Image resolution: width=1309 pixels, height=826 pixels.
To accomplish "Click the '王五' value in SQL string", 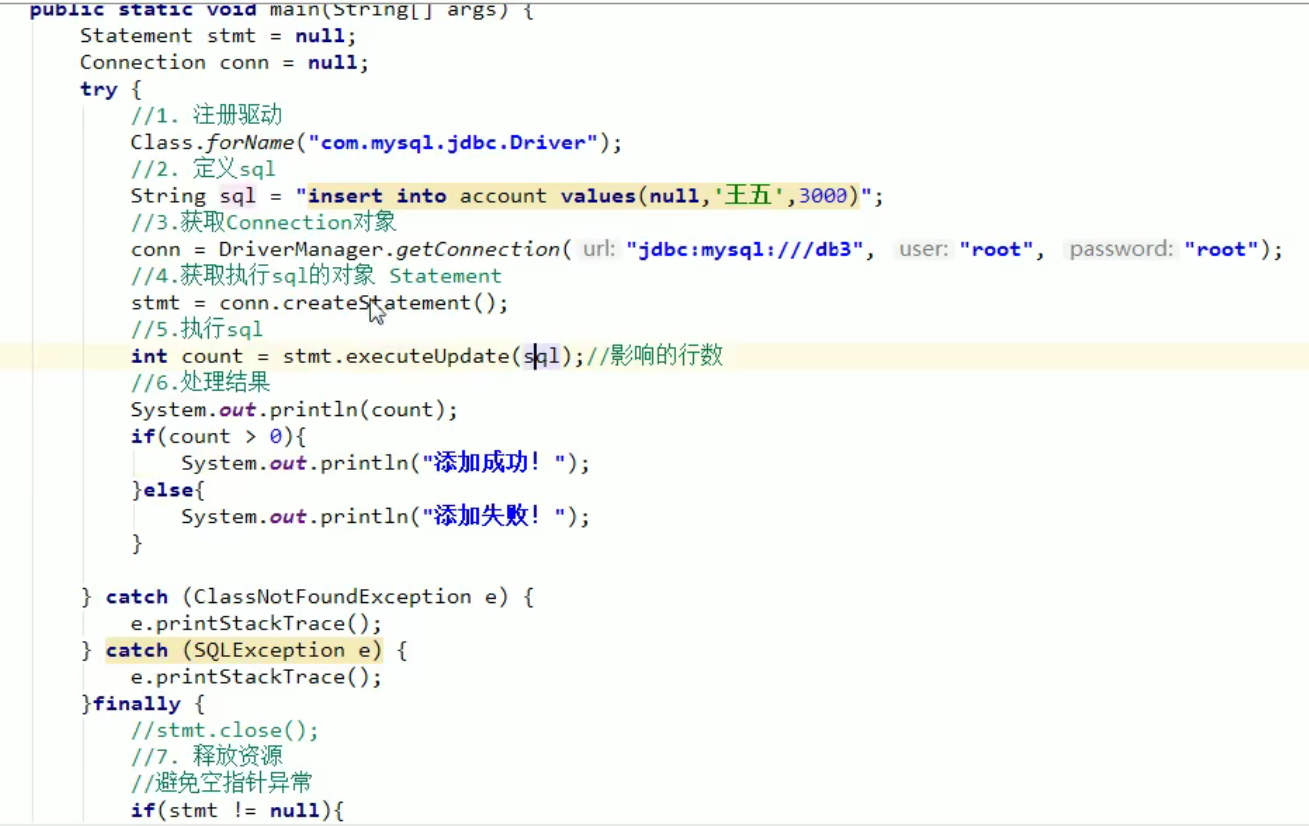I will coord(748,196).
